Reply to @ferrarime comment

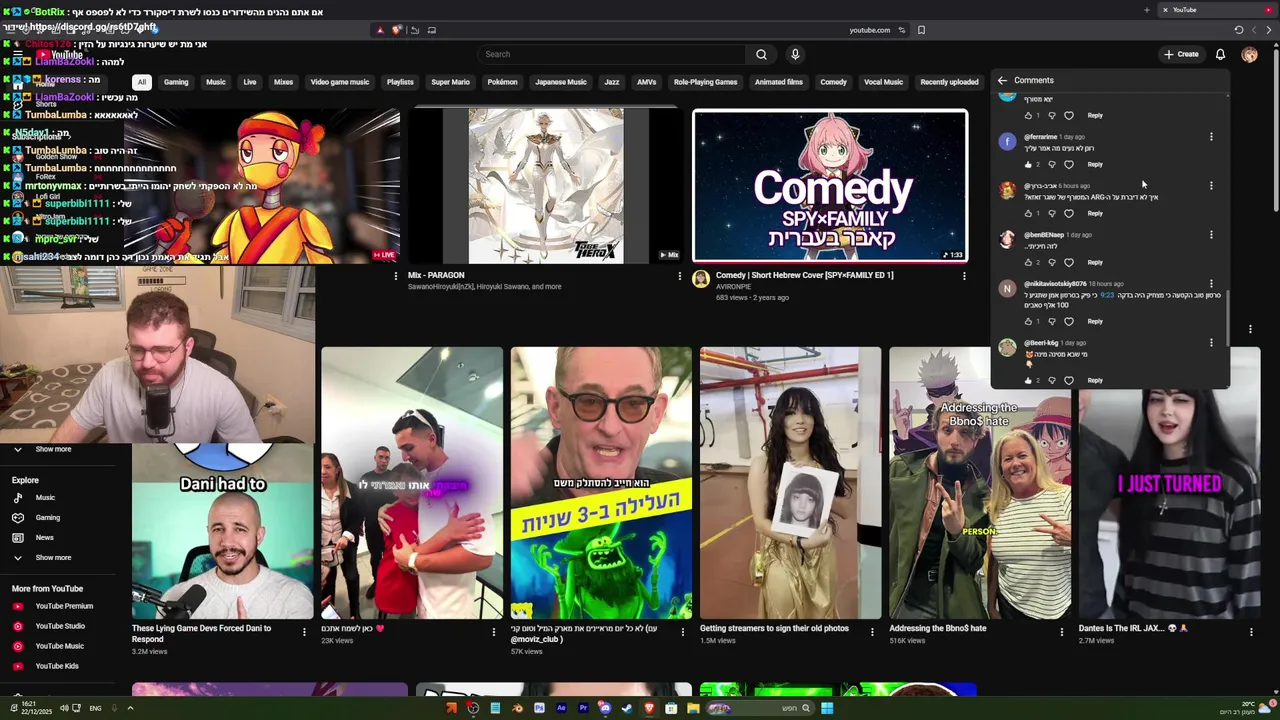(x=1095, y=164)
